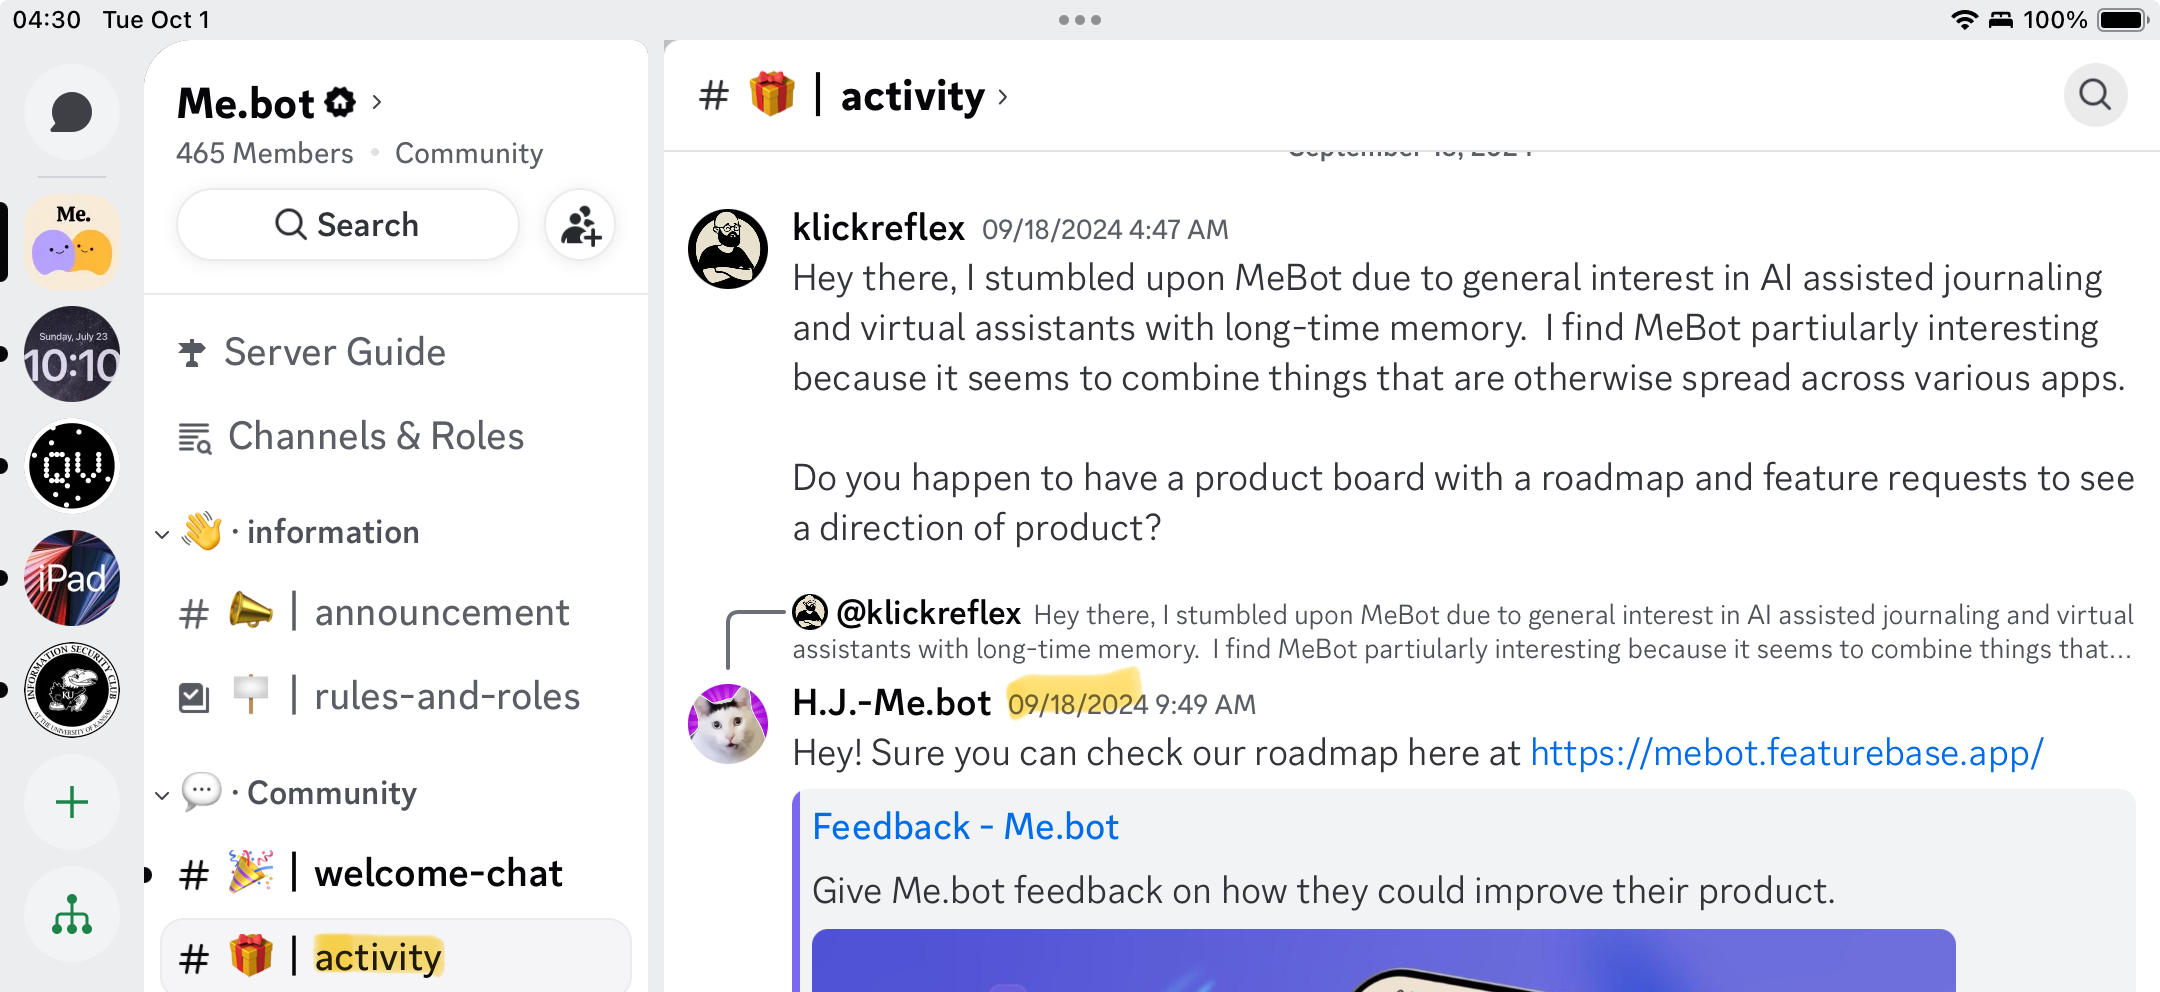Screen dimensions: 2160x992
Task: Click the invite members icon
Action: 580,225
